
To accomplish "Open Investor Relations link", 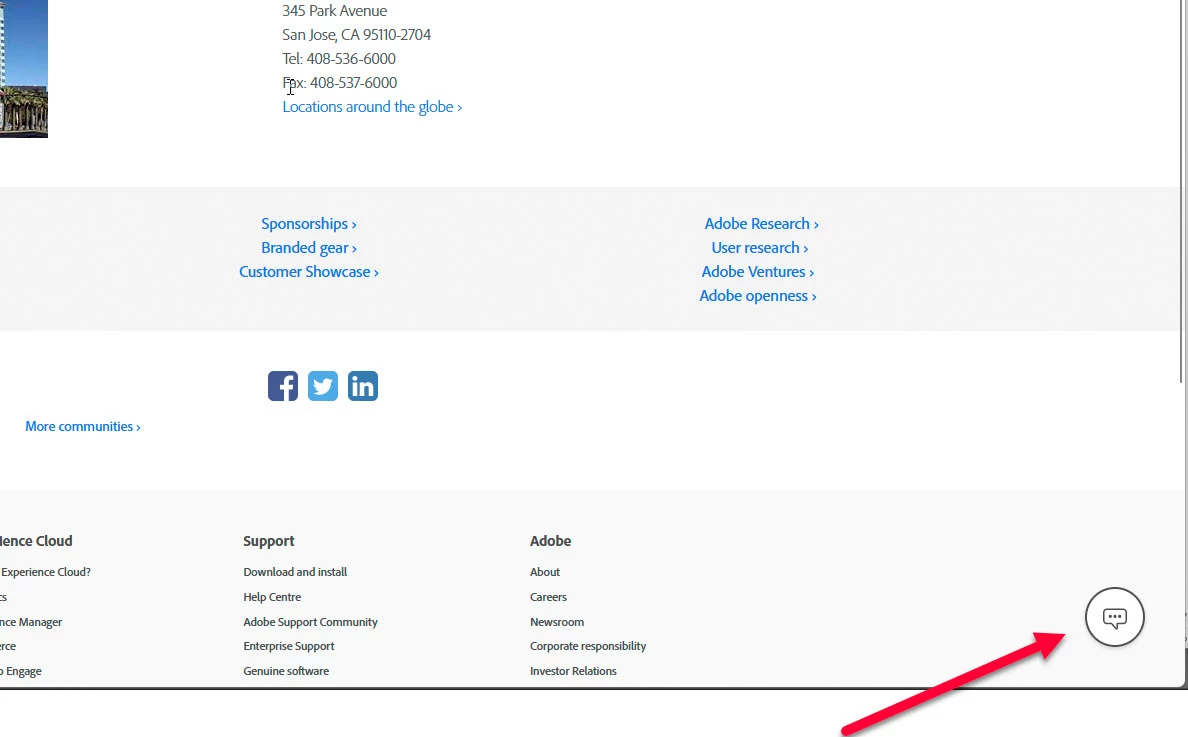I will point(573,671).
